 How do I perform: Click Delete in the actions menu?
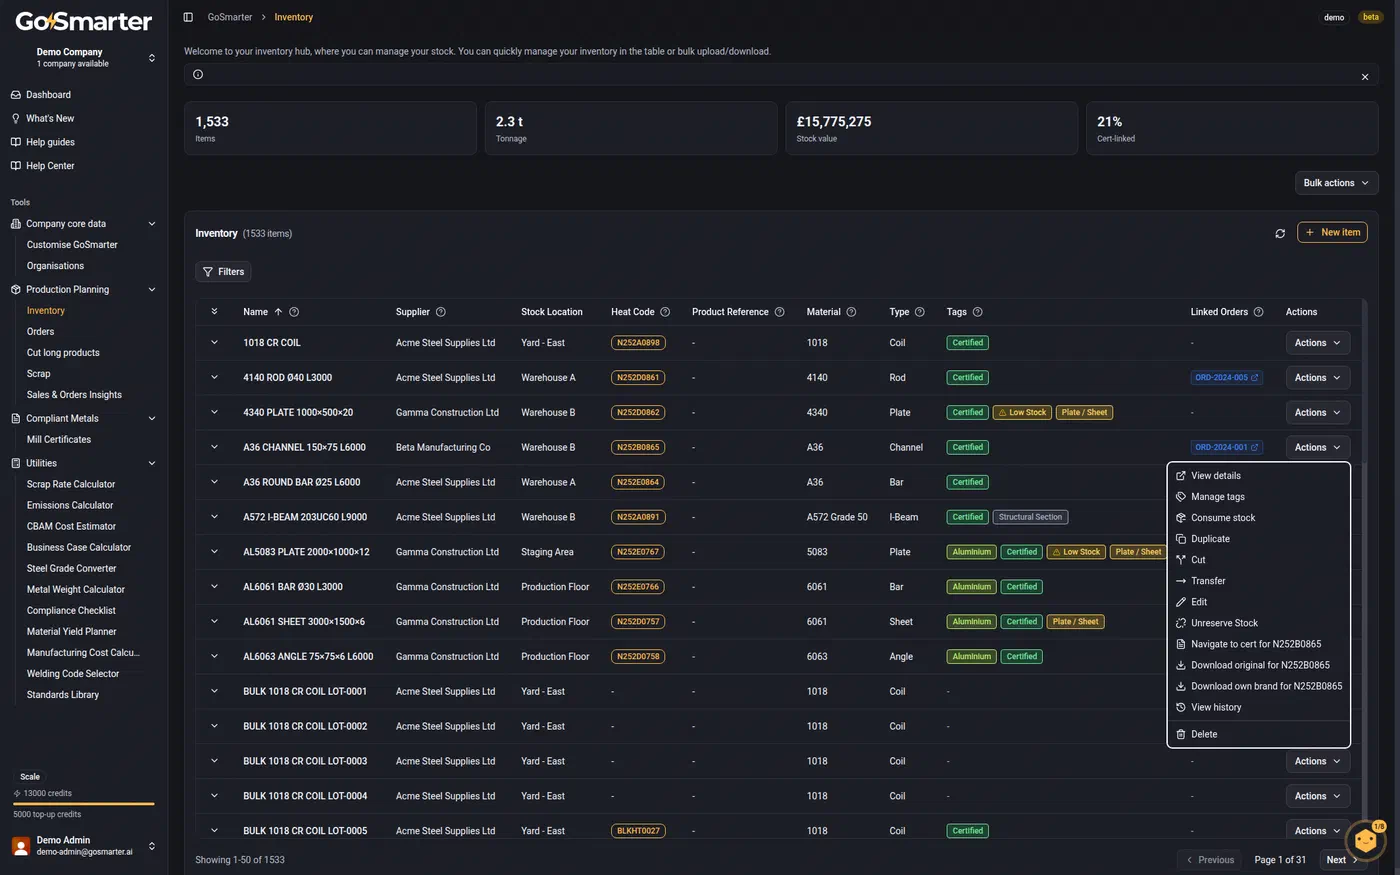point(1258,734)
